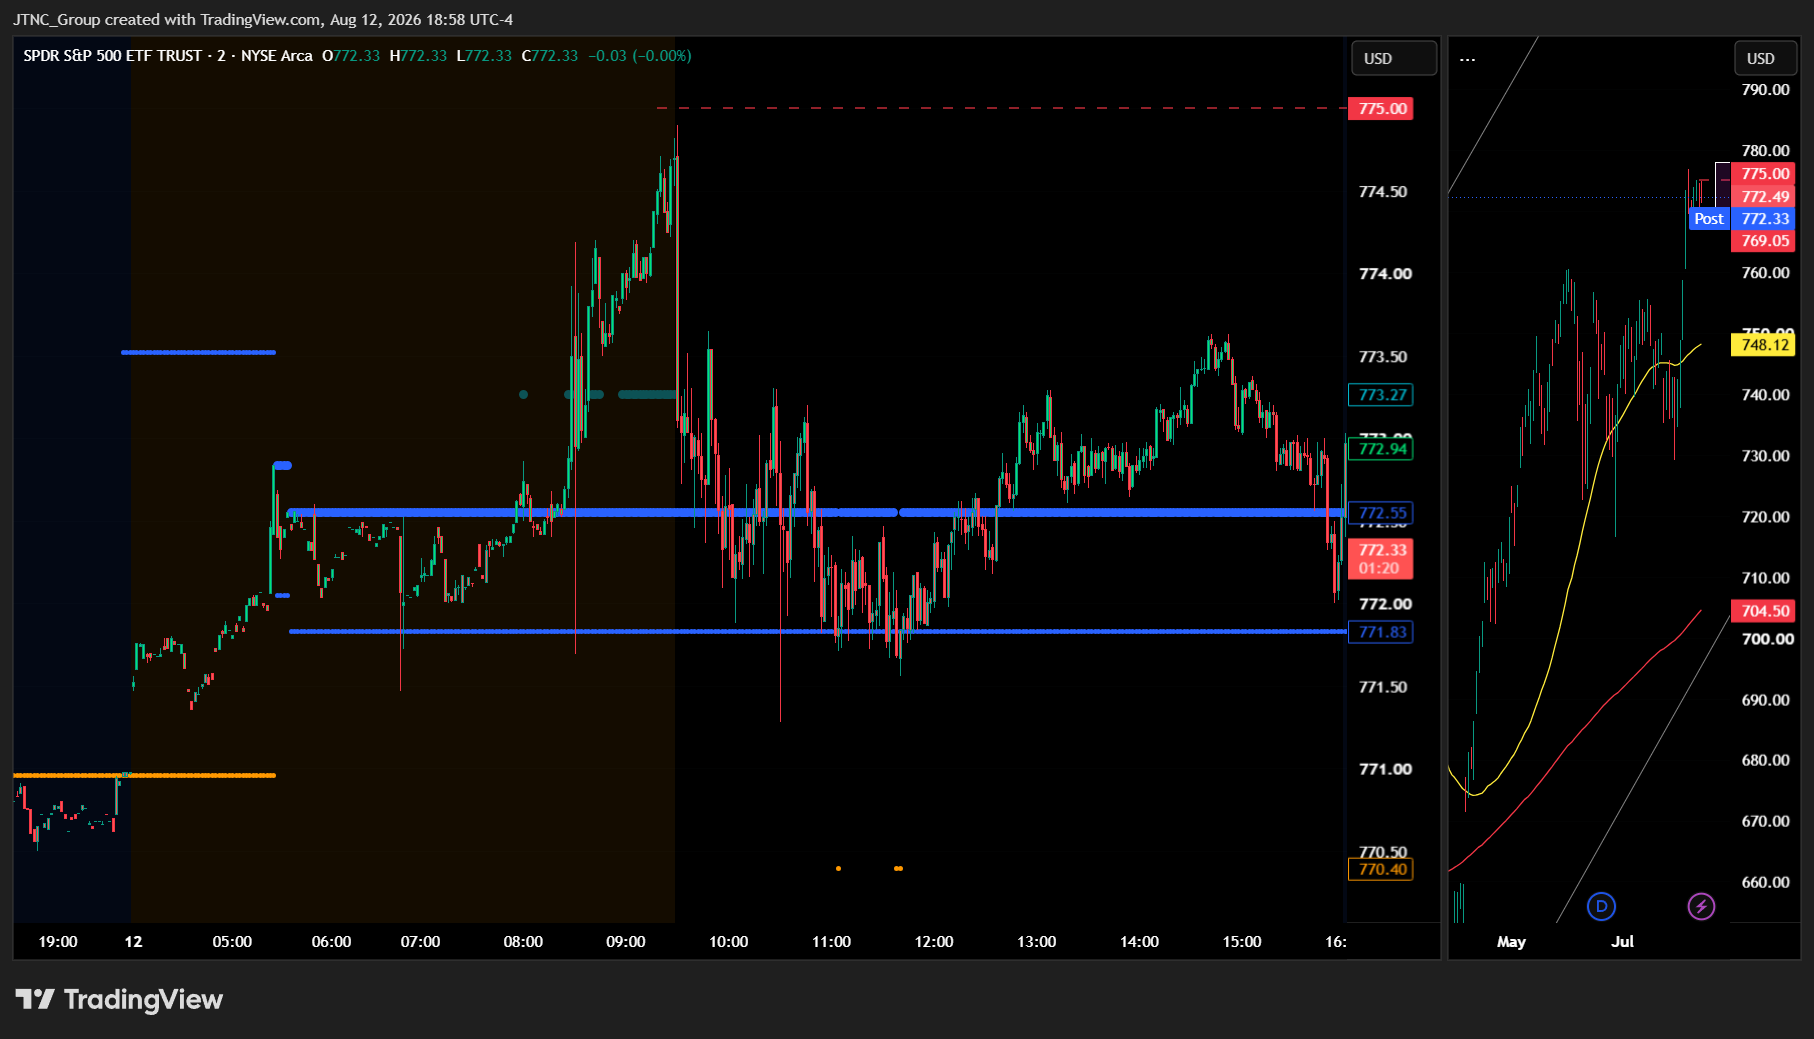Click the blue 772.33 post-market price label
This screenshot has width=1814, height=1039.
(1763, 219)
